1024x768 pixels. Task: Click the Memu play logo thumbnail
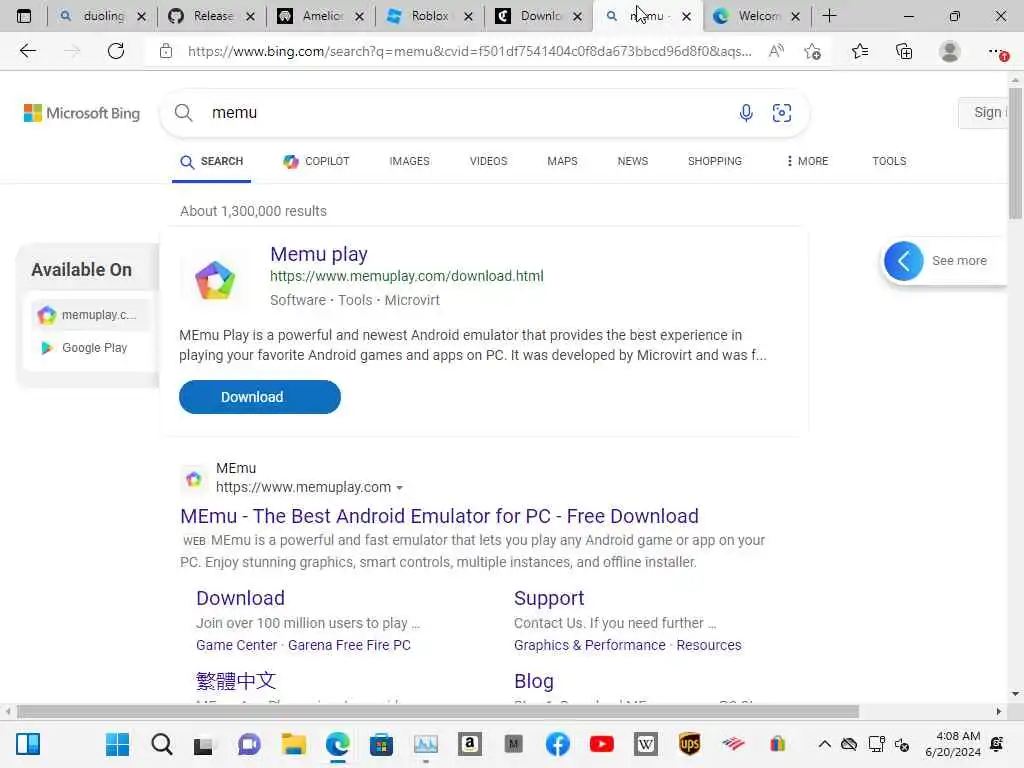215,280
